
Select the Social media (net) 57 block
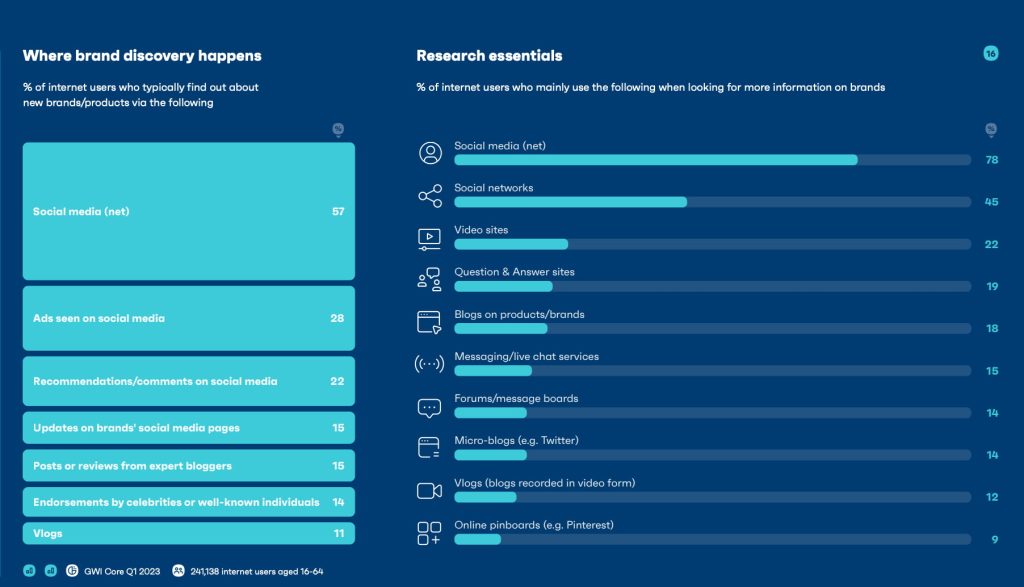click(189, 212)
